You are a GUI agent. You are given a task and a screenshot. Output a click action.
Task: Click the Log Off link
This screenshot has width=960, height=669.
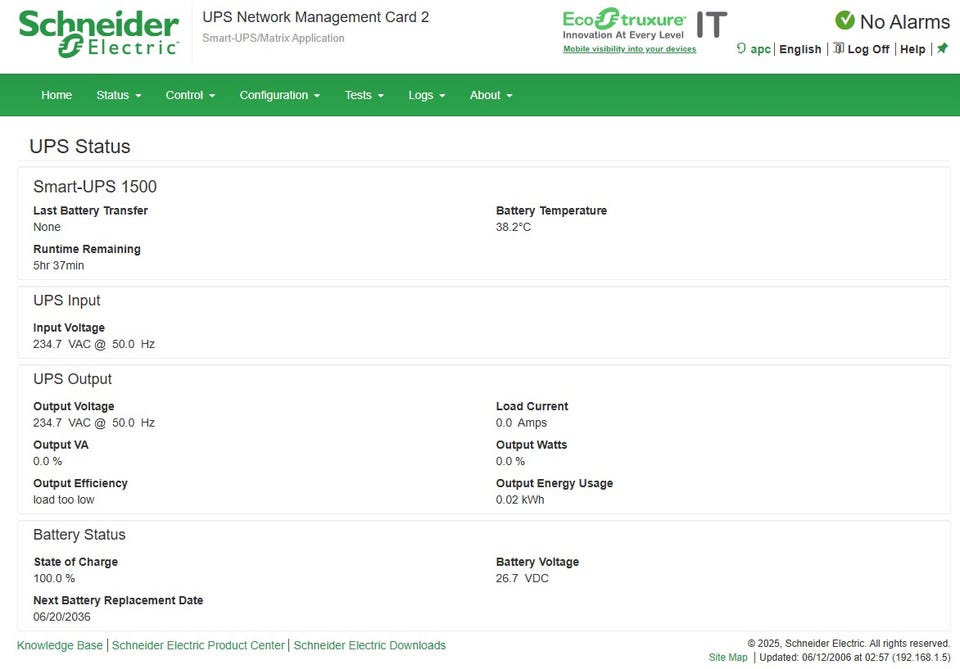coord(868,49)
